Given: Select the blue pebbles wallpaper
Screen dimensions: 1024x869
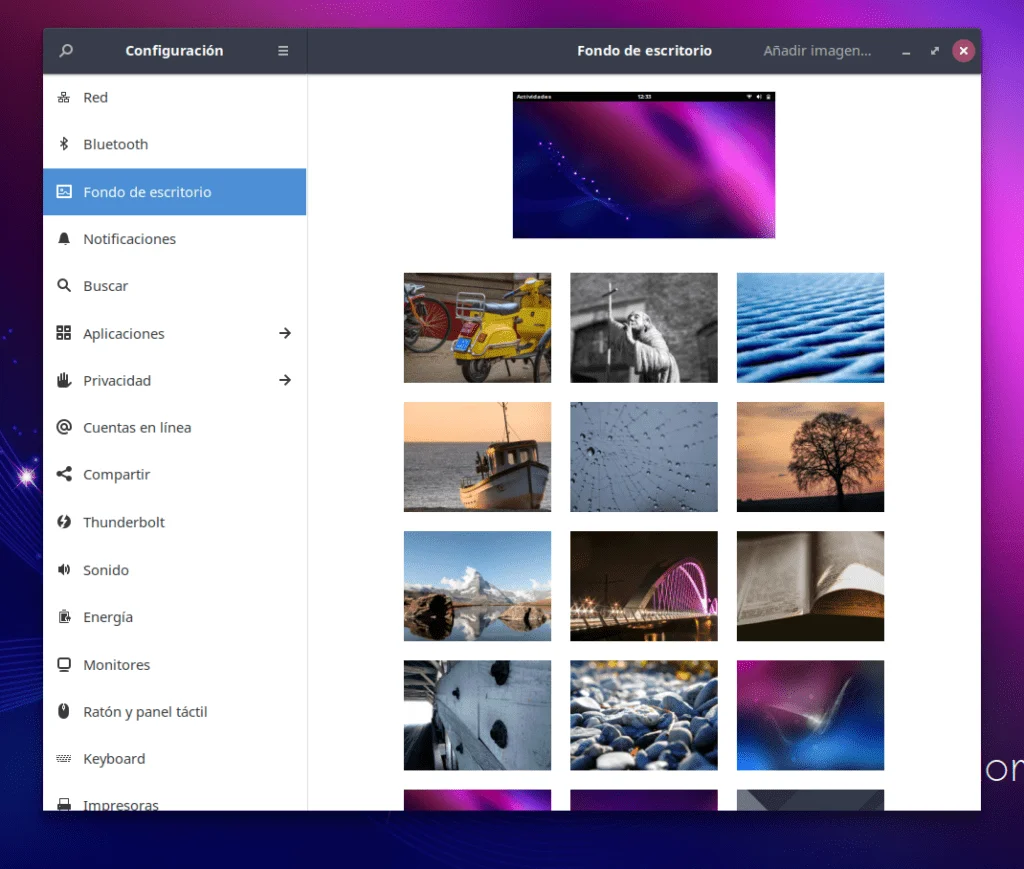Looking at the screenshot, I should click(644, 716).
